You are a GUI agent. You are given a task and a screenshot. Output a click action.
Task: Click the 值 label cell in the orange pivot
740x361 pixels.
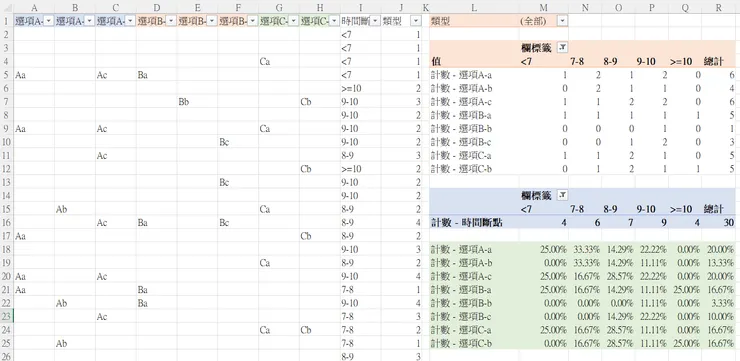point(474,61)
